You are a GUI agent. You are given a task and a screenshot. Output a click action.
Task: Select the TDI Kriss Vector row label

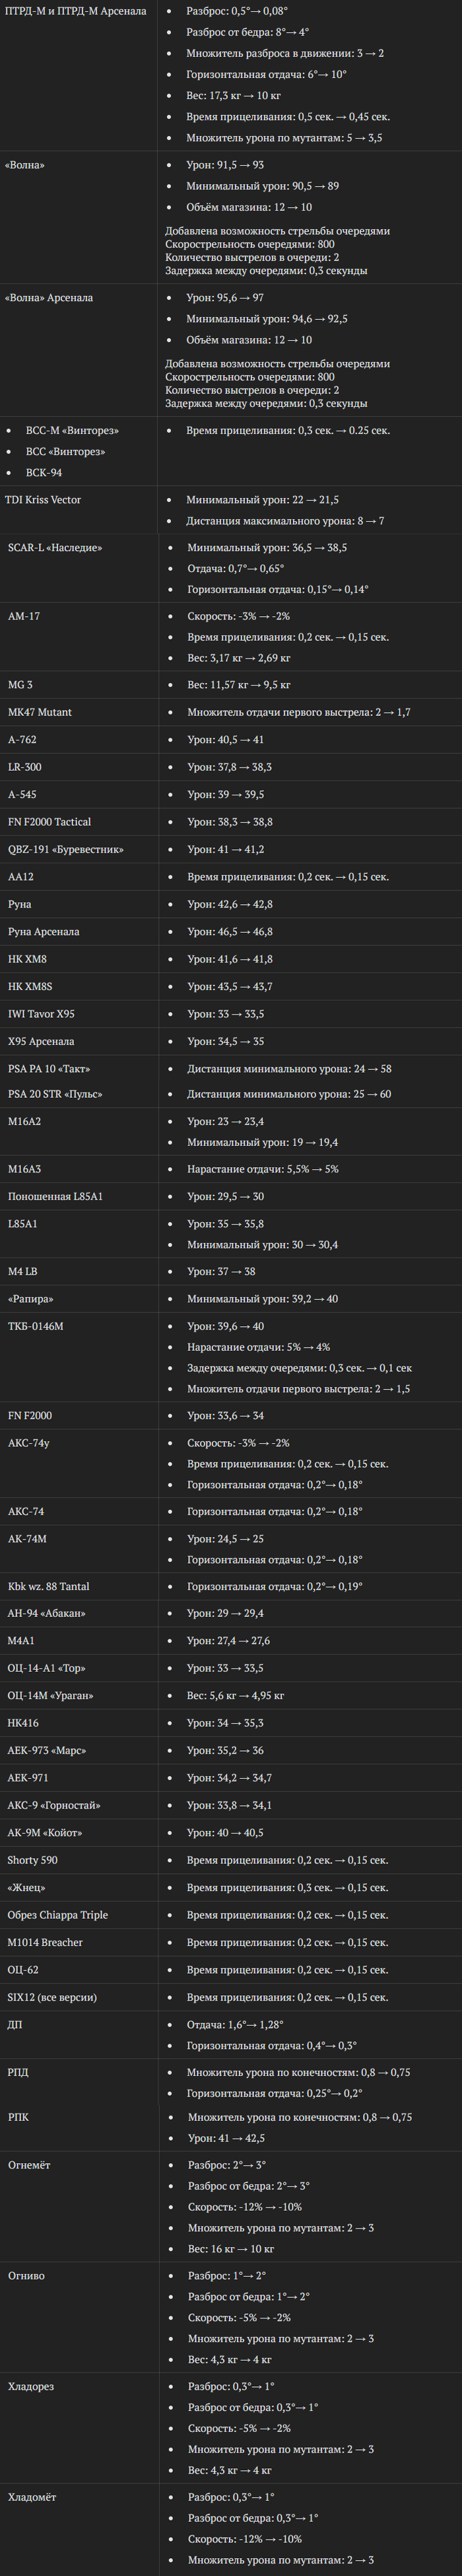tap(43, 500)
